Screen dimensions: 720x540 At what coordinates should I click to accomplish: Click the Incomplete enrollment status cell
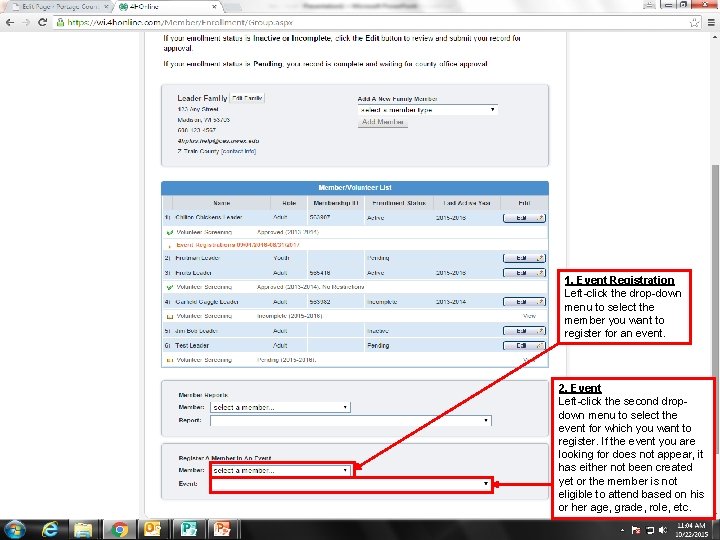point(382,302)
